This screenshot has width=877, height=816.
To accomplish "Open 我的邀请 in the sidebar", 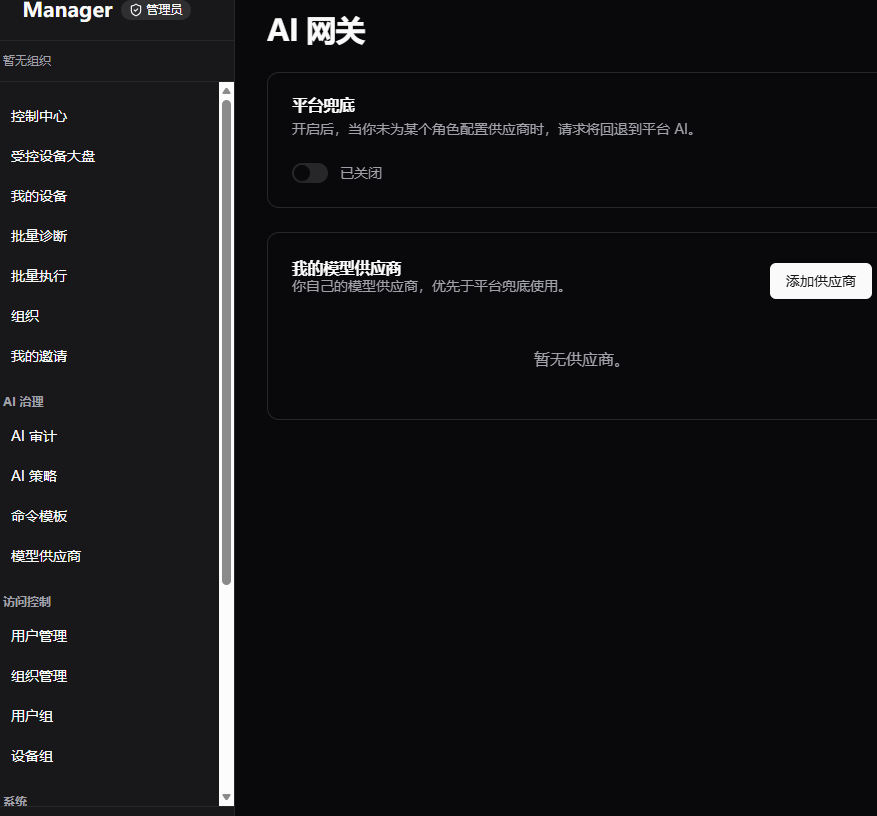I will click(39, 356).
